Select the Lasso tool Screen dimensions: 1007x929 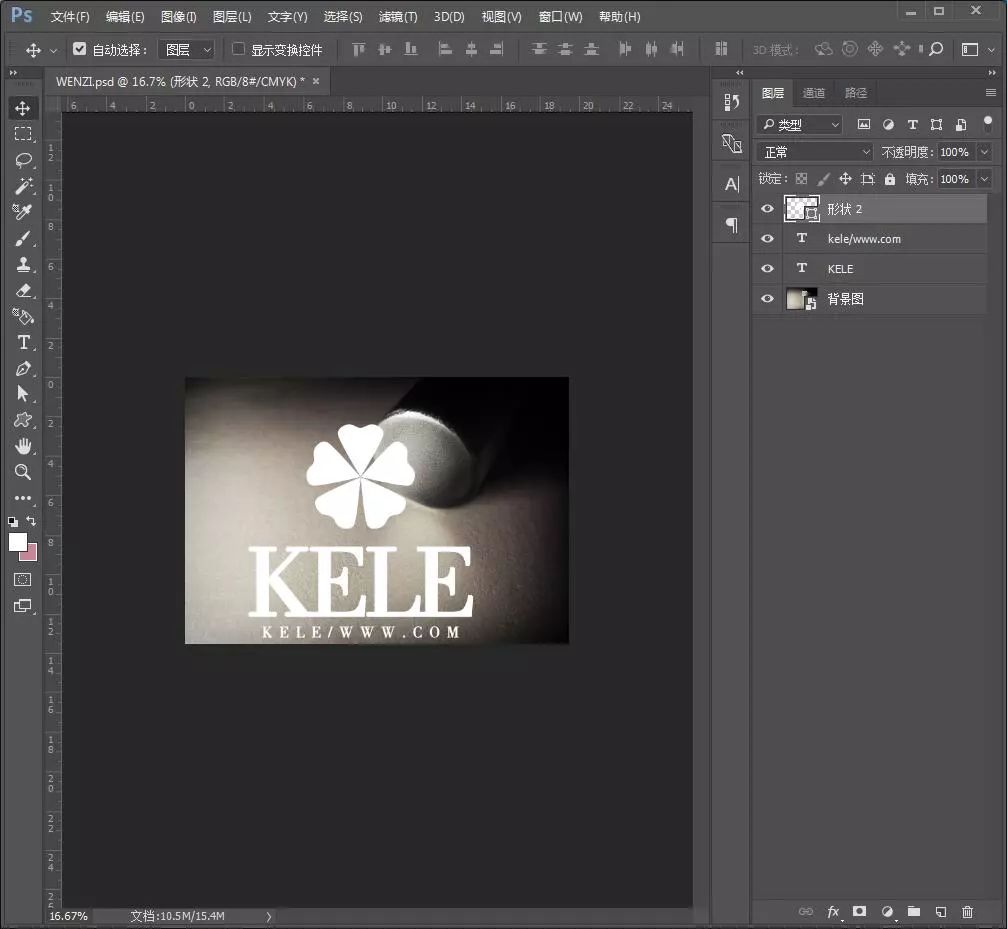pyautogui.click(x=23, y=160)
